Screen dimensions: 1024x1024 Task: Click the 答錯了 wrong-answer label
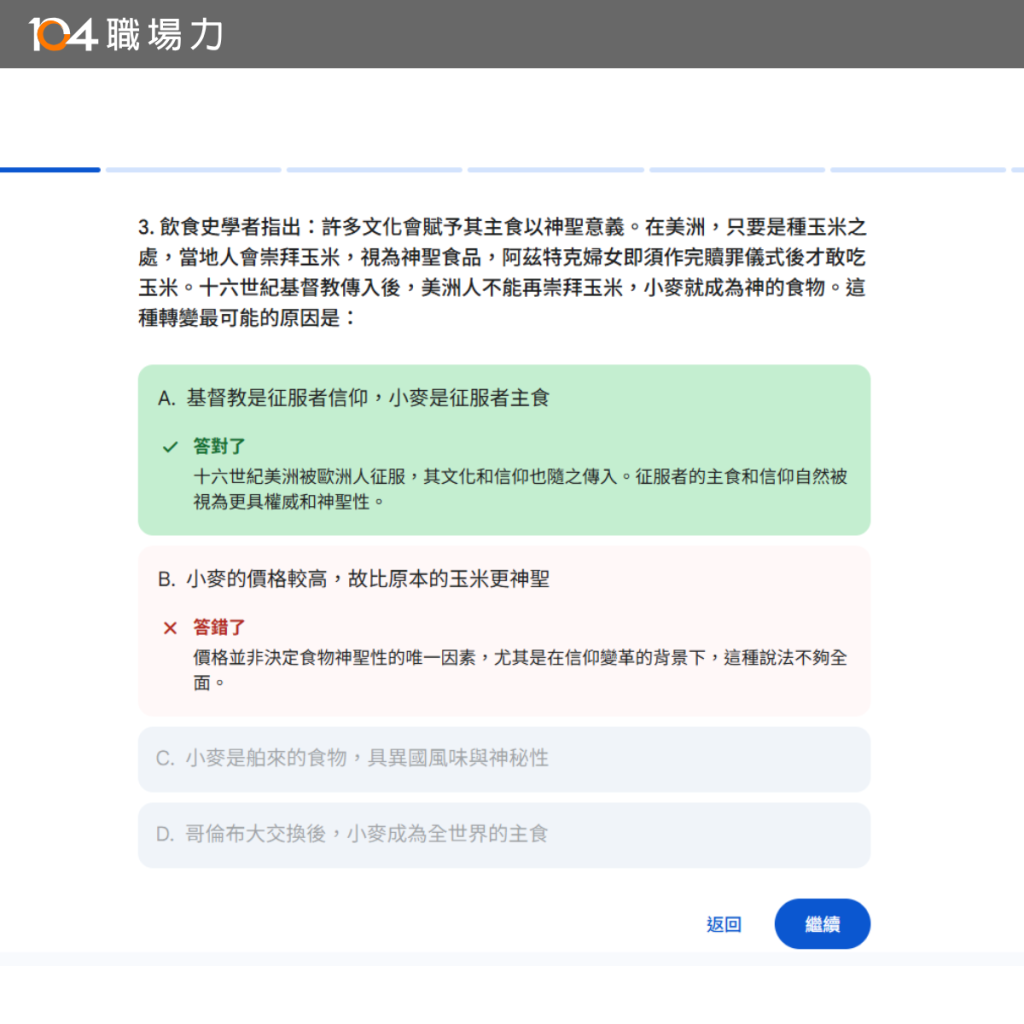(219, 628)
